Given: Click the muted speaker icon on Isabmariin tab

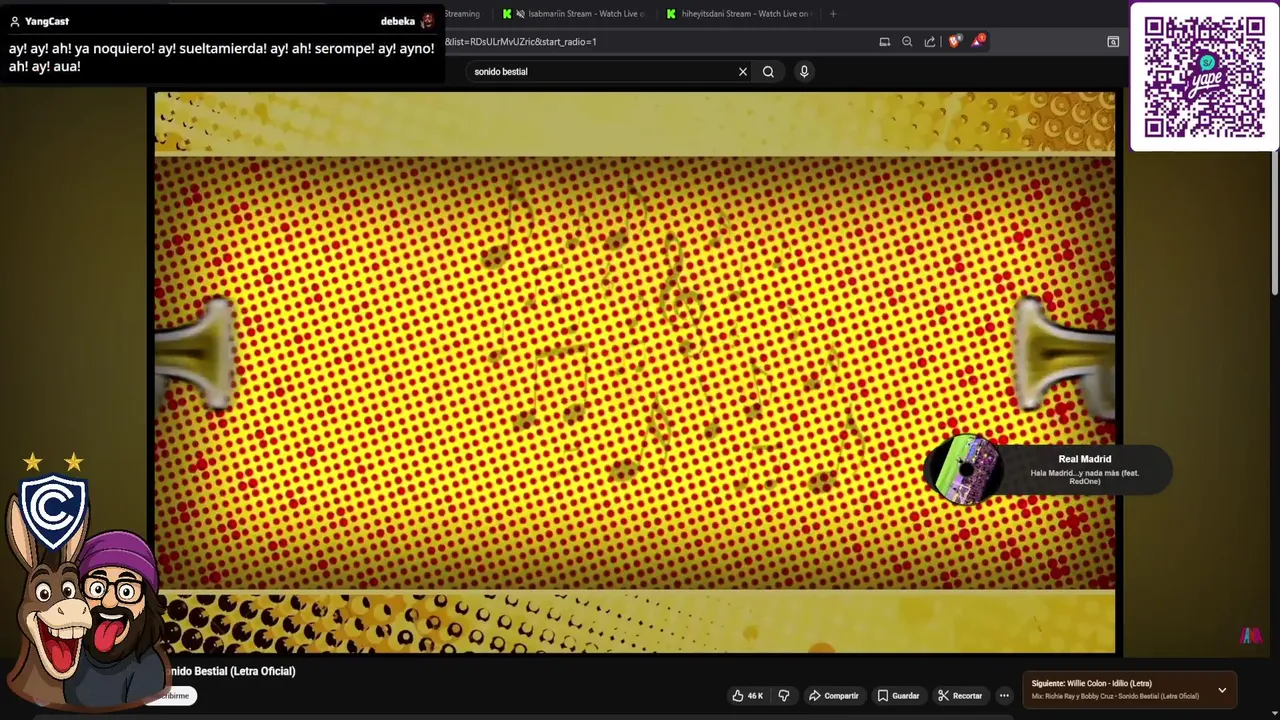Looking at the screenshot, I should coord(520,14).
